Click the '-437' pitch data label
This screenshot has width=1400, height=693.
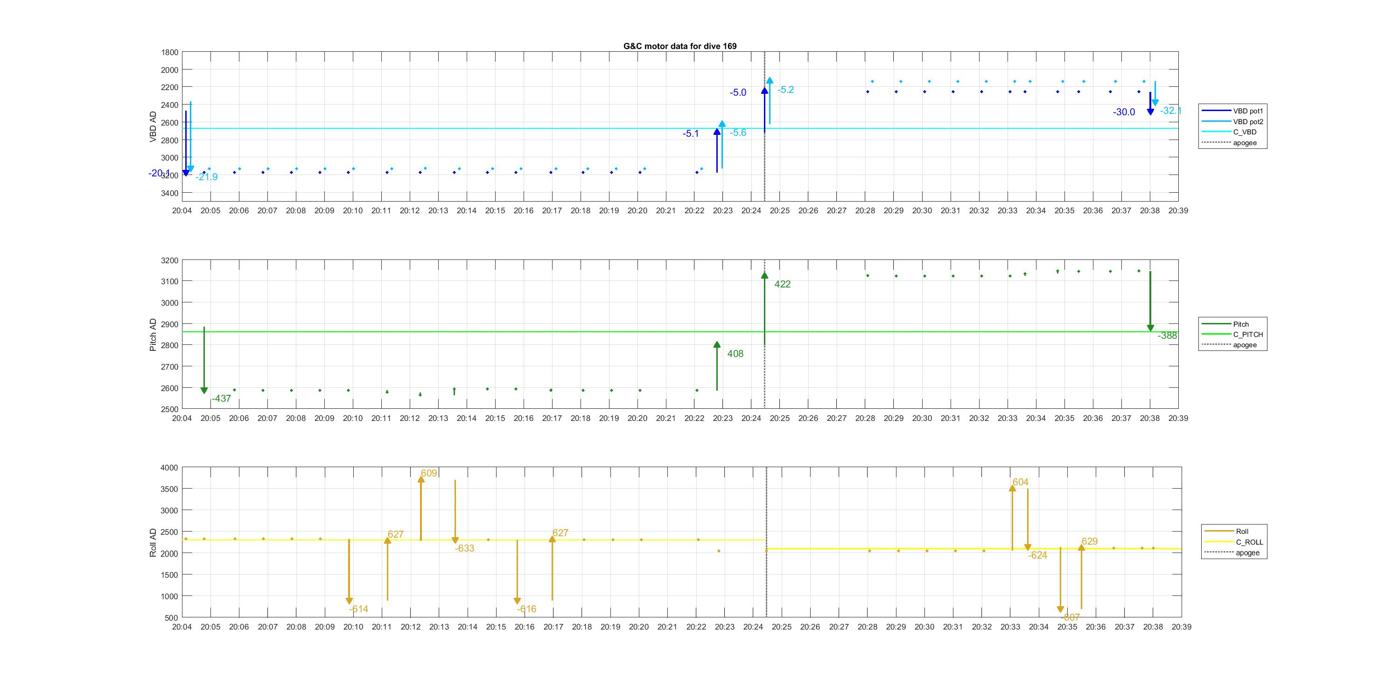[221, 399]
